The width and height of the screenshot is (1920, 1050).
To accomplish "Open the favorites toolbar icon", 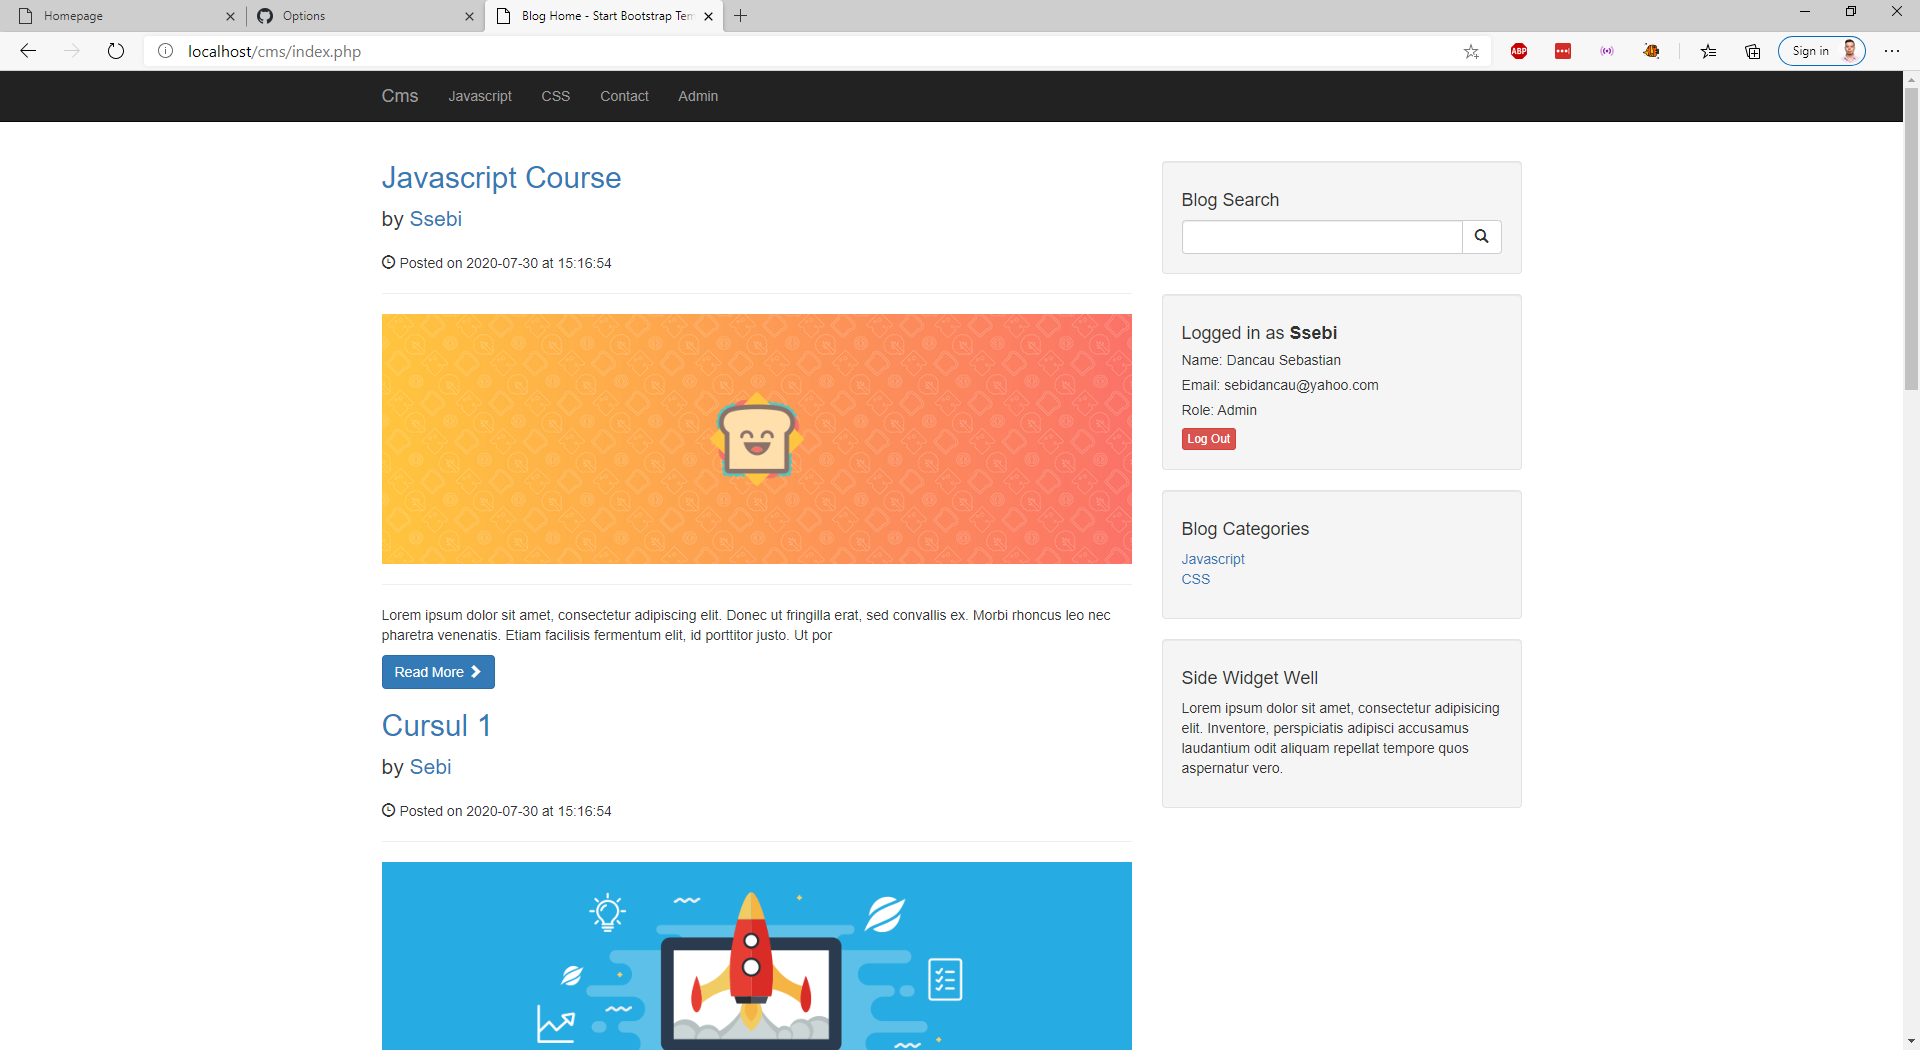I will tap(1708, 51).
